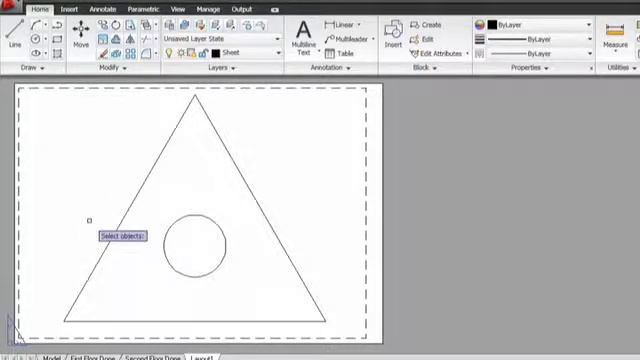The width and height of the screenshot is (640, 360).
Task: Click the Trim tool icon
Action: (x=145, y=39)
